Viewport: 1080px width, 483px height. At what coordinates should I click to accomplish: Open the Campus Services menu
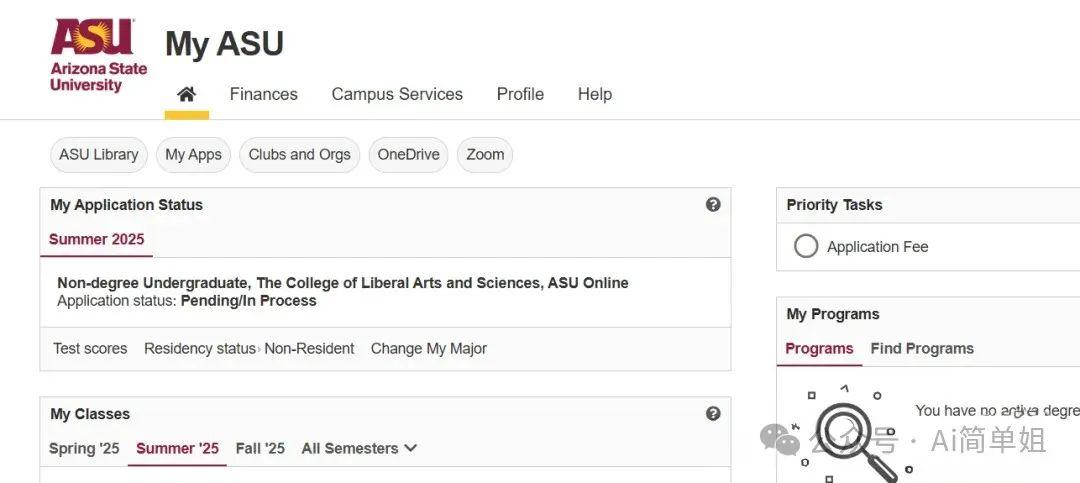click(x=397, y=94)
